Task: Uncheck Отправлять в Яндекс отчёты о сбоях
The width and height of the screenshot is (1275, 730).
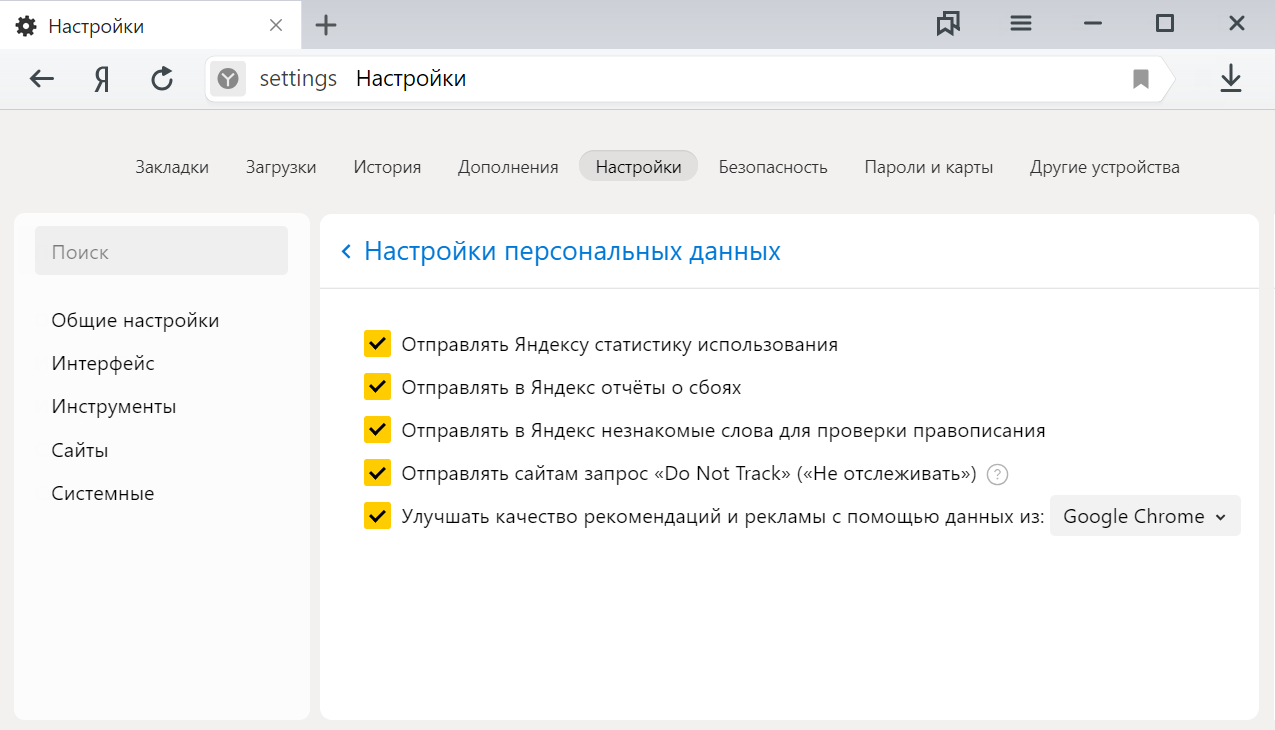Action: (377, 387)
